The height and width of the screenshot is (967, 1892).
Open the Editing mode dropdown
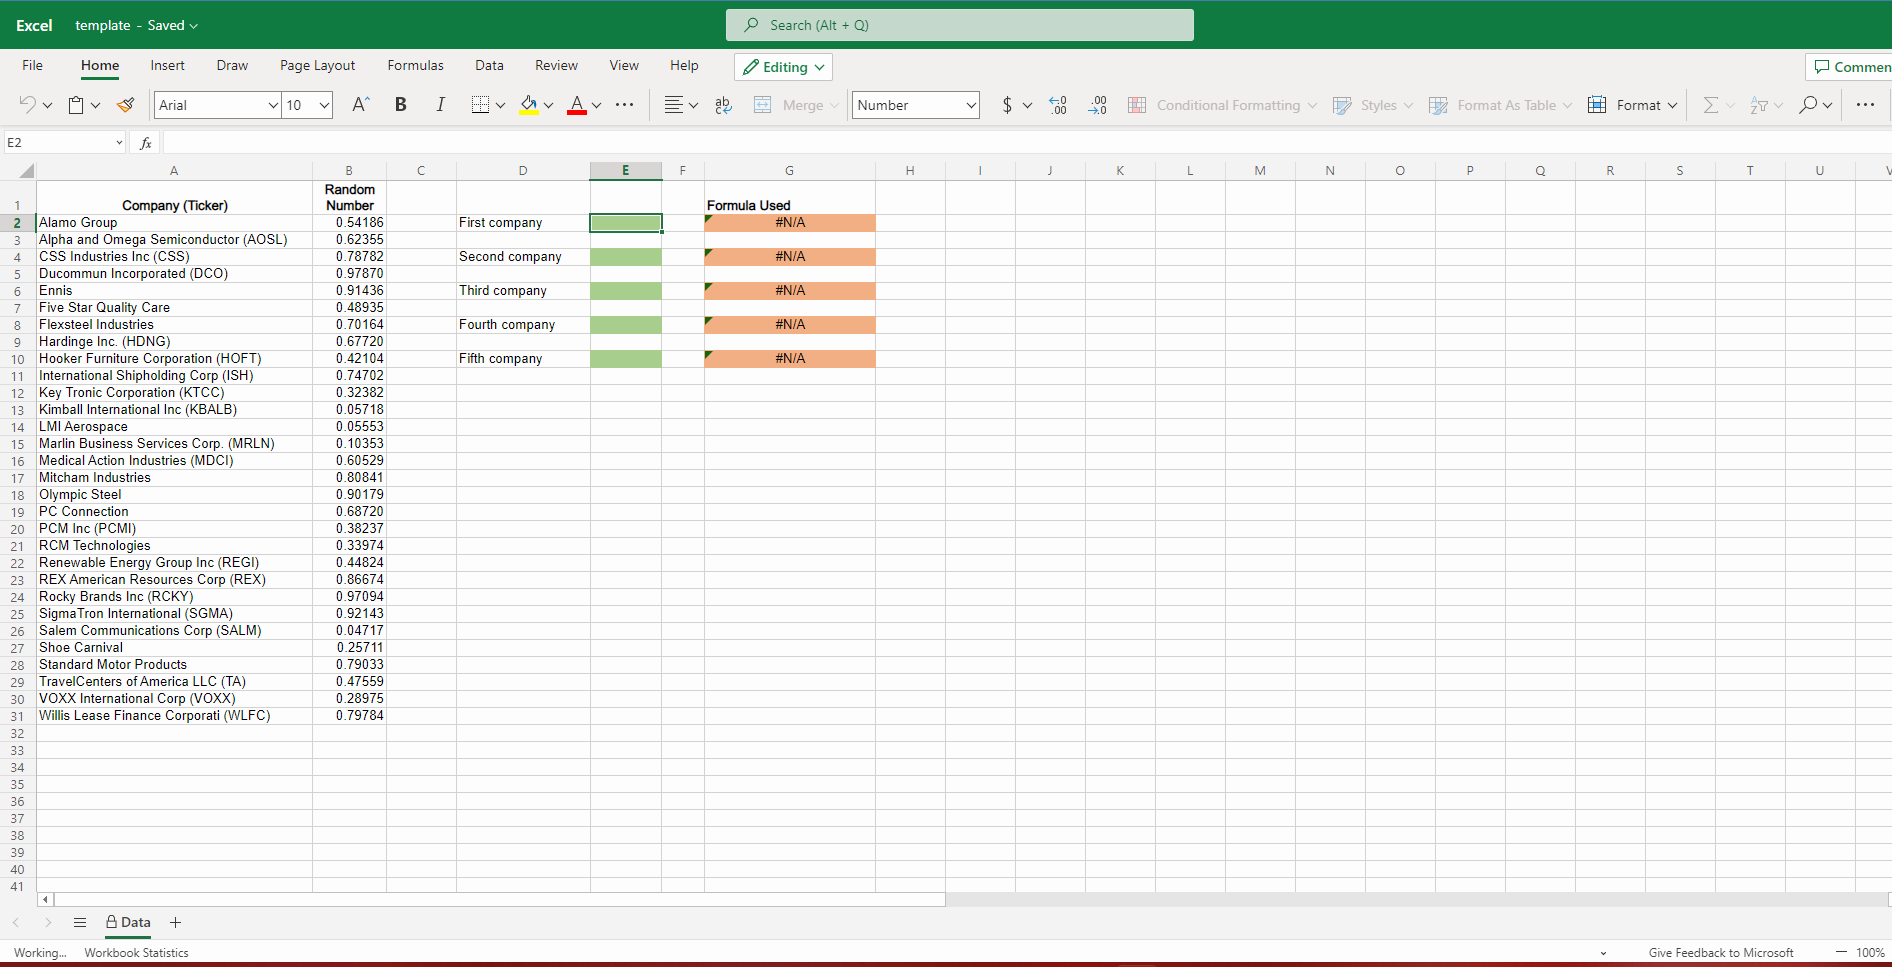point(783,67)
